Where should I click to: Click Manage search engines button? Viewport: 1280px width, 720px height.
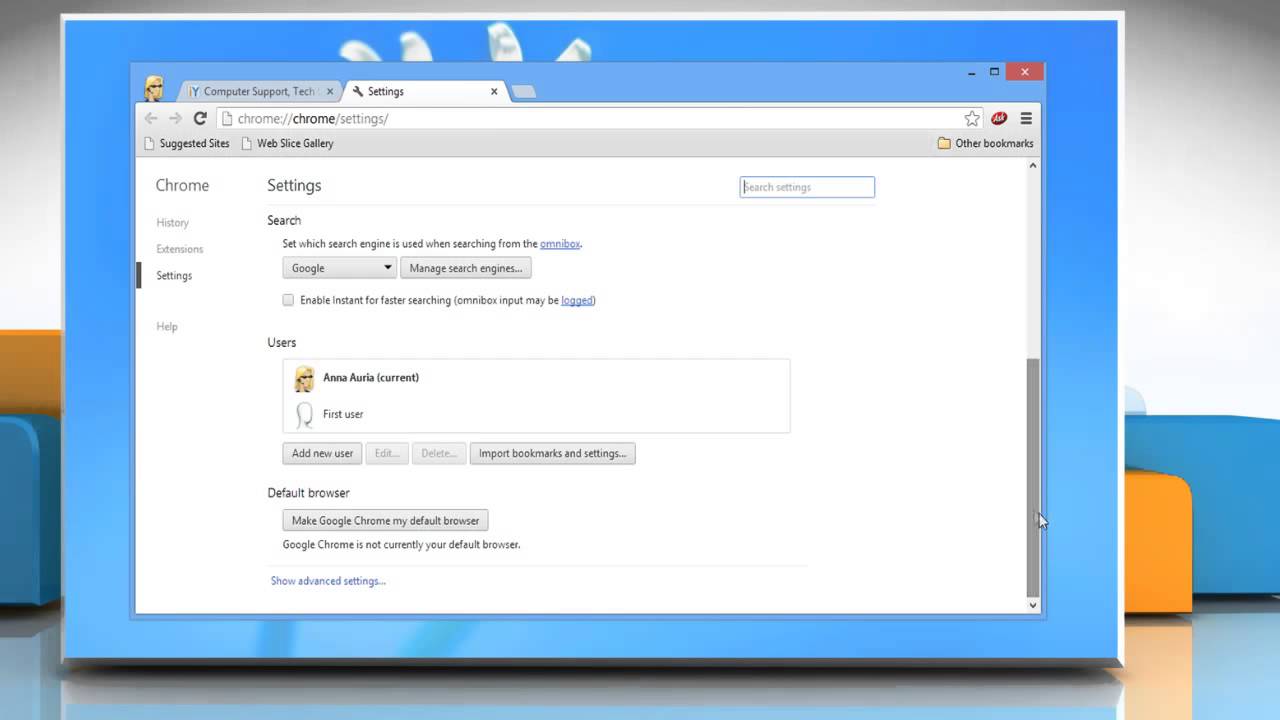pyautogui.click(x=465, y=268)
